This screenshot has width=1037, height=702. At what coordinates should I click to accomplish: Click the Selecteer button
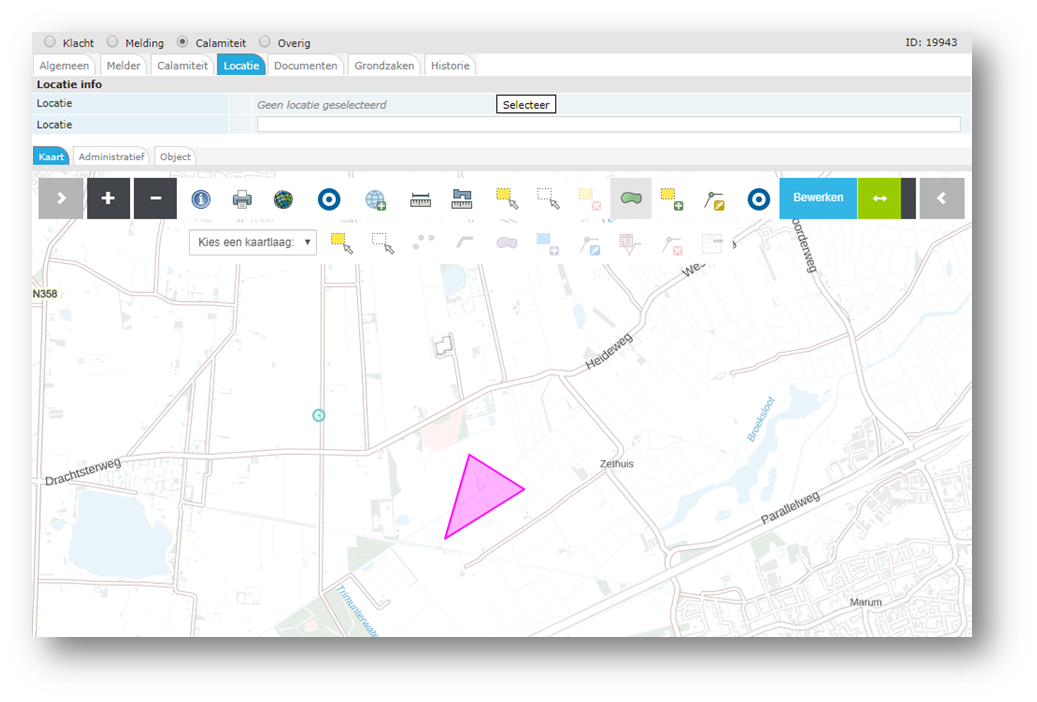coord(526,105)
